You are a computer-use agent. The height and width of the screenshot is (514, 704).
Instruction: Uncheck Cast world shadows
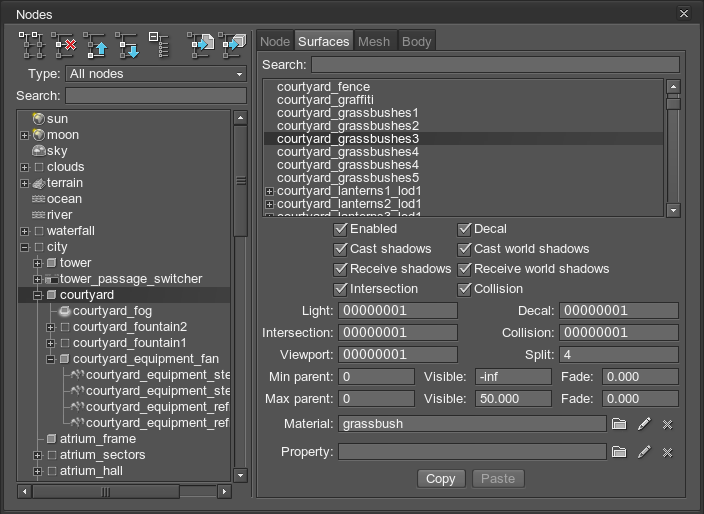[464, 249]
